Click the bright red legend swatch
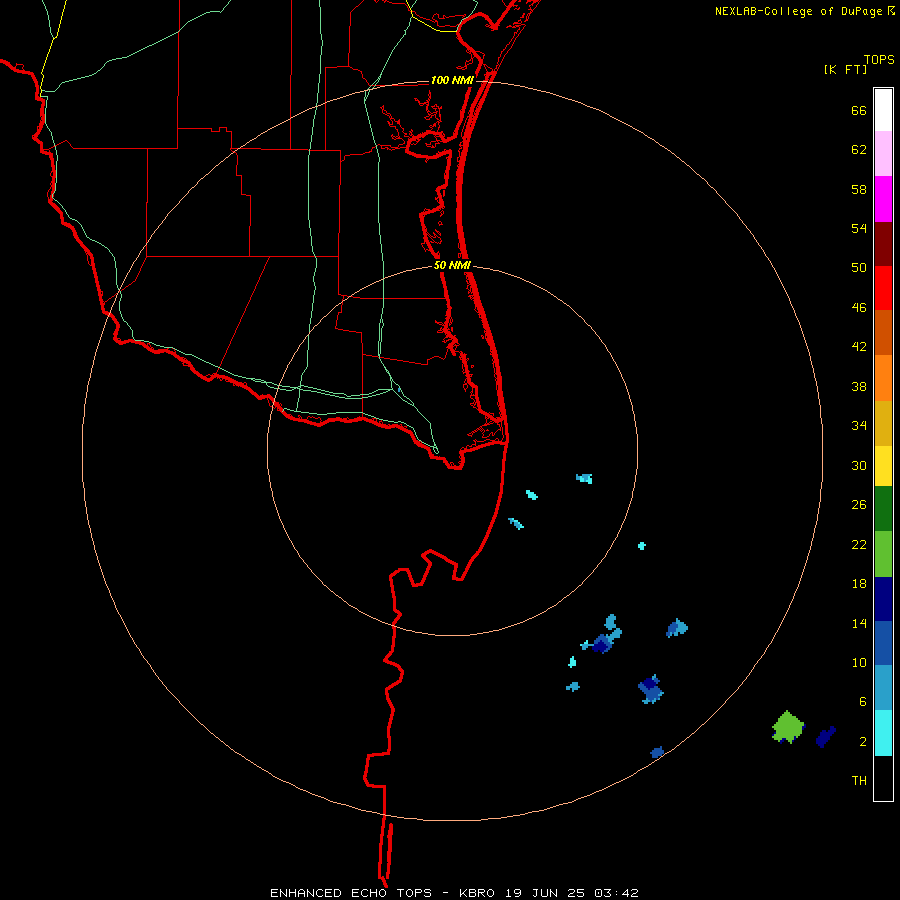The height and width of the screenshot is (900, 900). click(x=883, y=288)
